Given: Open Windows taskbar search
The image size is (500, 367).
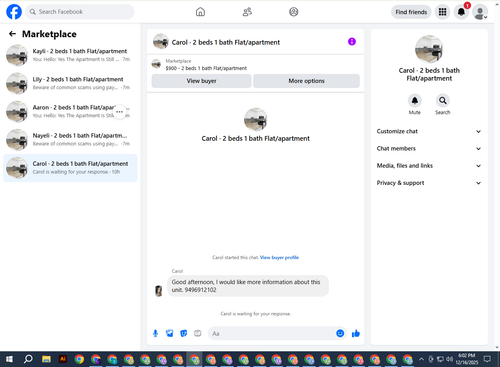Looking at the screenshot, I should (28, 359).
